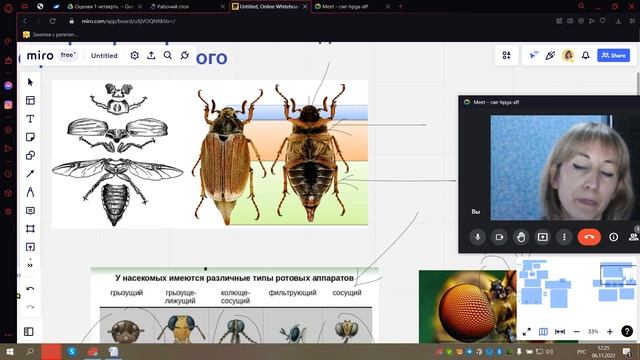Viewport: 640px width, 360px height.
Task: Switch to the Рабочий стол tab
Action: coord(186,7)
